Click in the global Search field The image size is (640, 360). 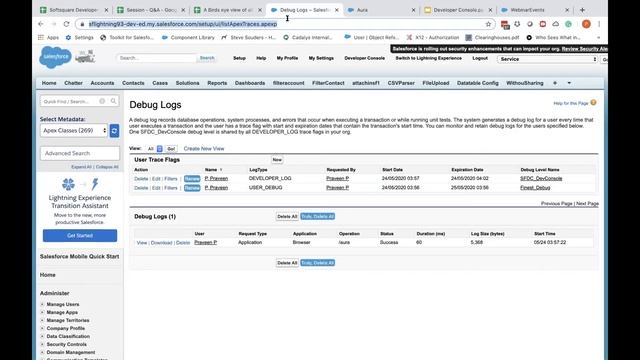pos(157,58)
